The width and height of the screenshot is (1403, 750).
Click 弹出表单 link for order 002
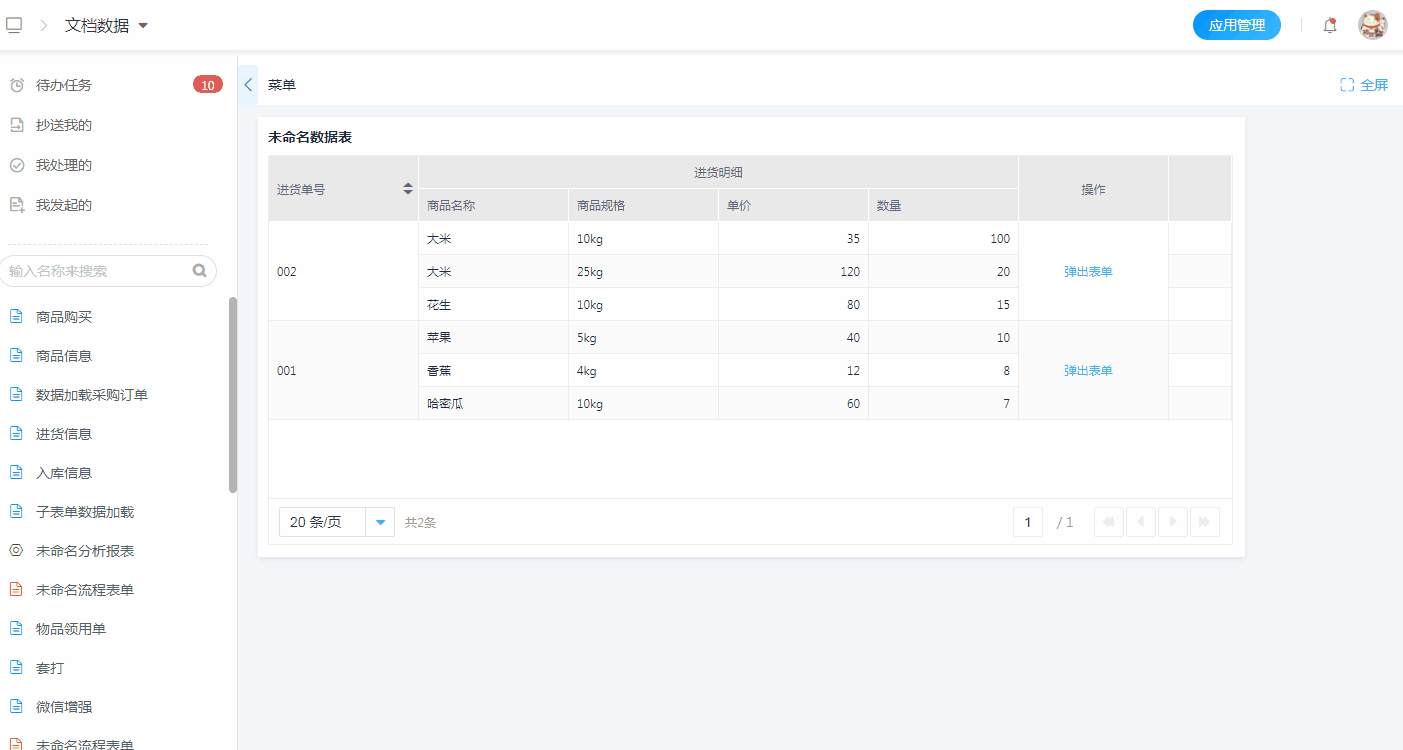(1088, 271)
